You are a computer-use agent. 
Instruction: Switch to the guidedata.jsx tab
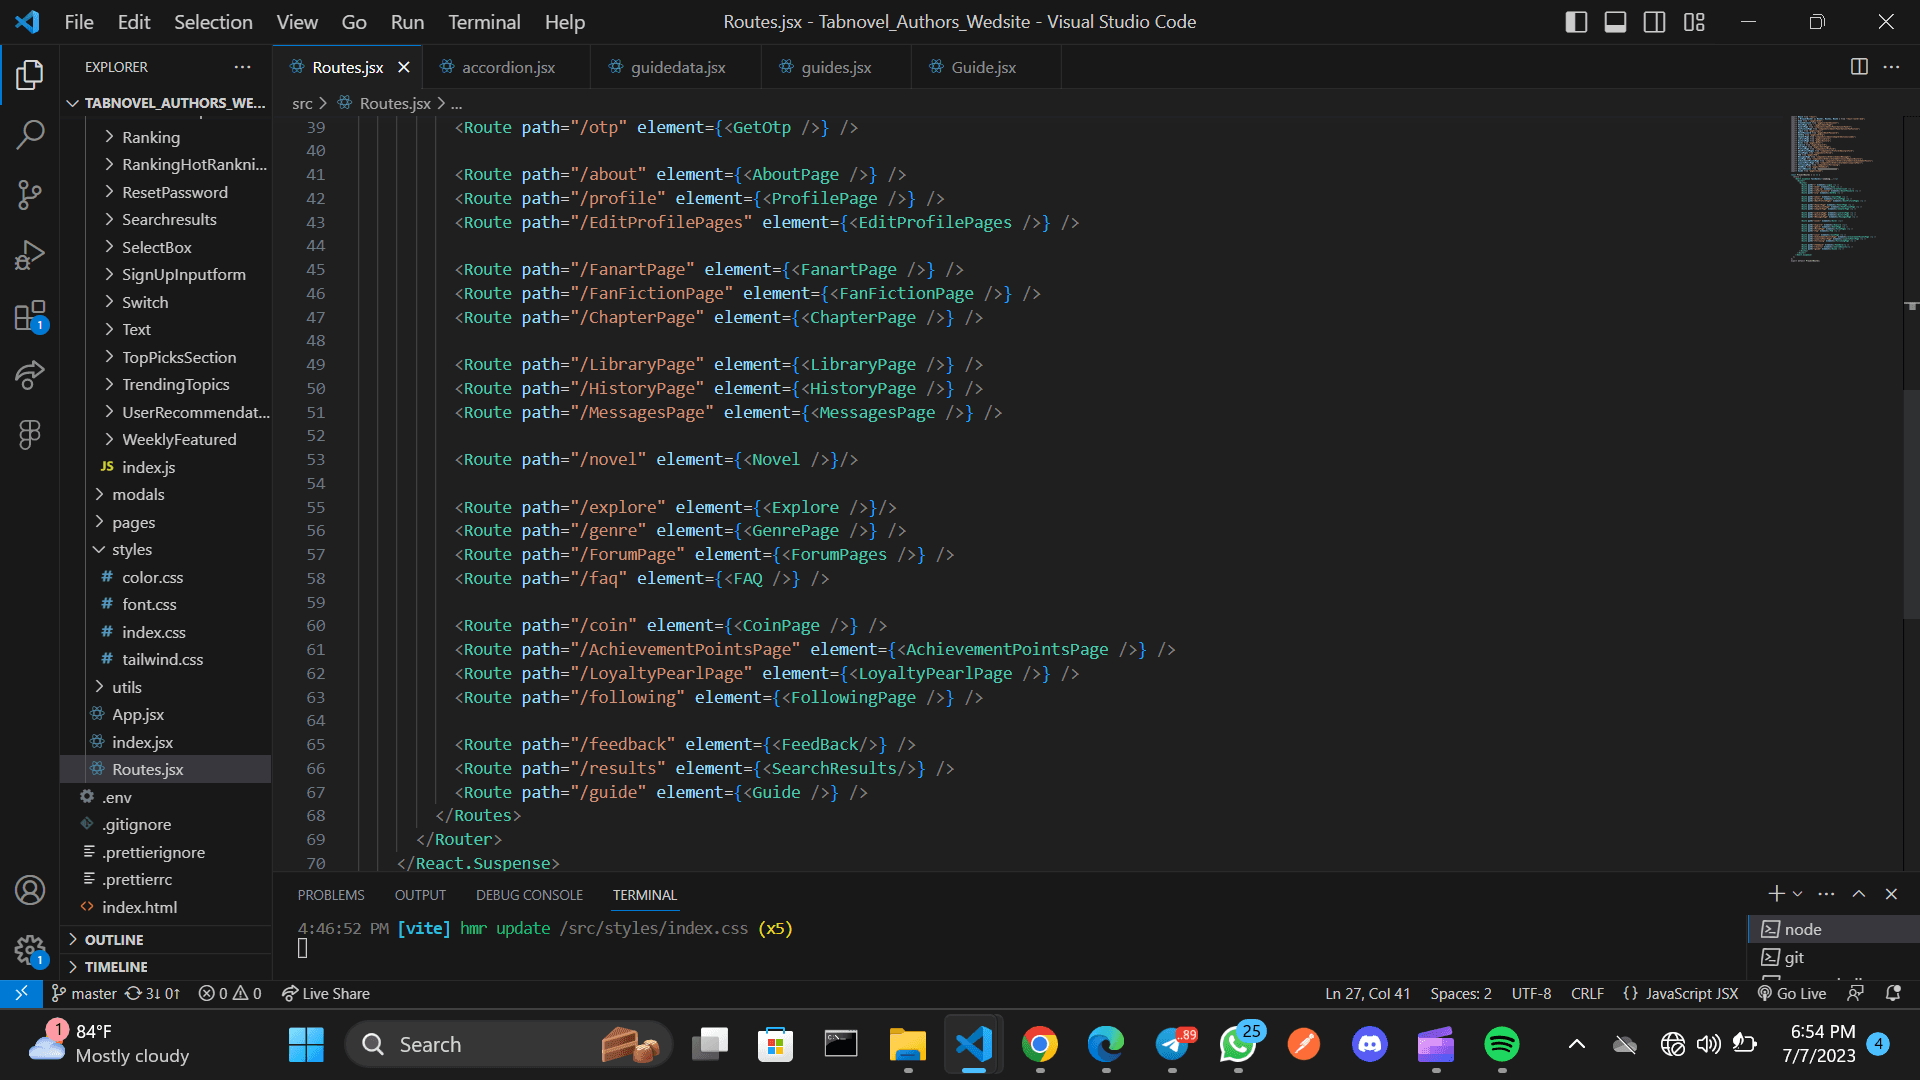click(676, 67)
